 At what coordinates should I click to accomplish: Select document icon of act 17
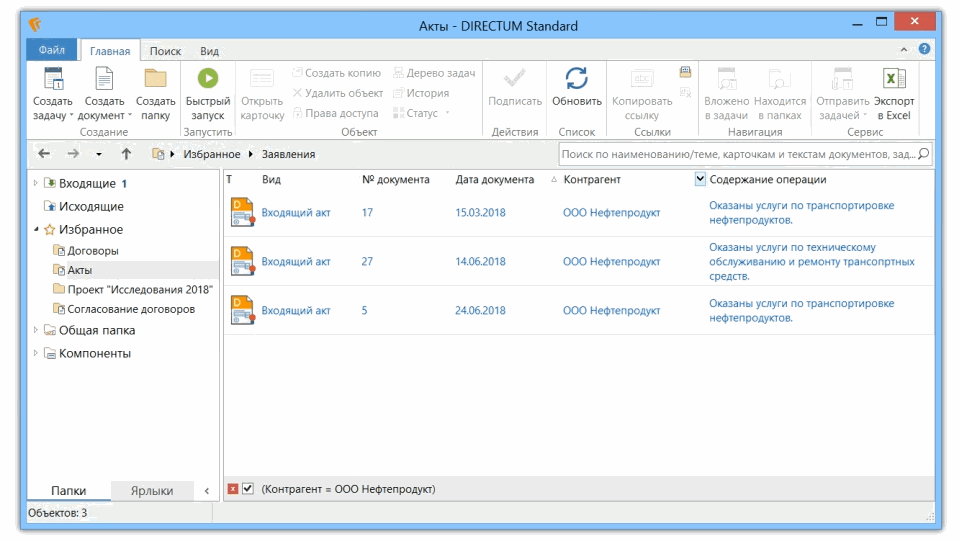coord(242,212)
